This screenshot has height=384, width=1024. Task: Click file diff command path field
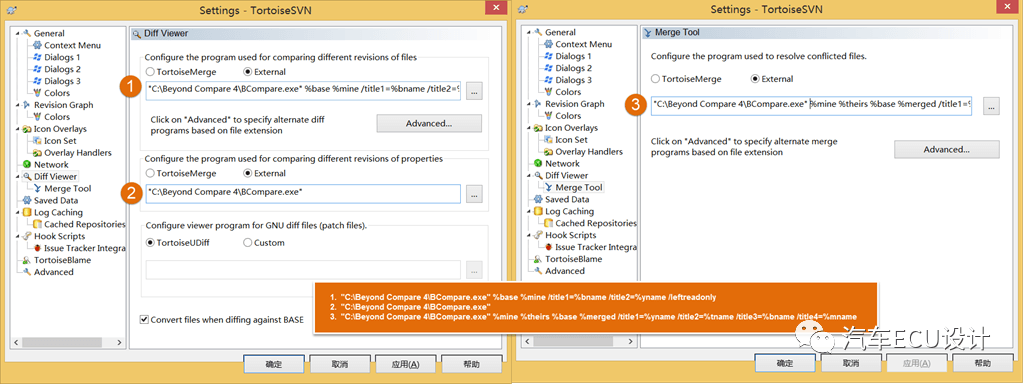click(304, 91)
